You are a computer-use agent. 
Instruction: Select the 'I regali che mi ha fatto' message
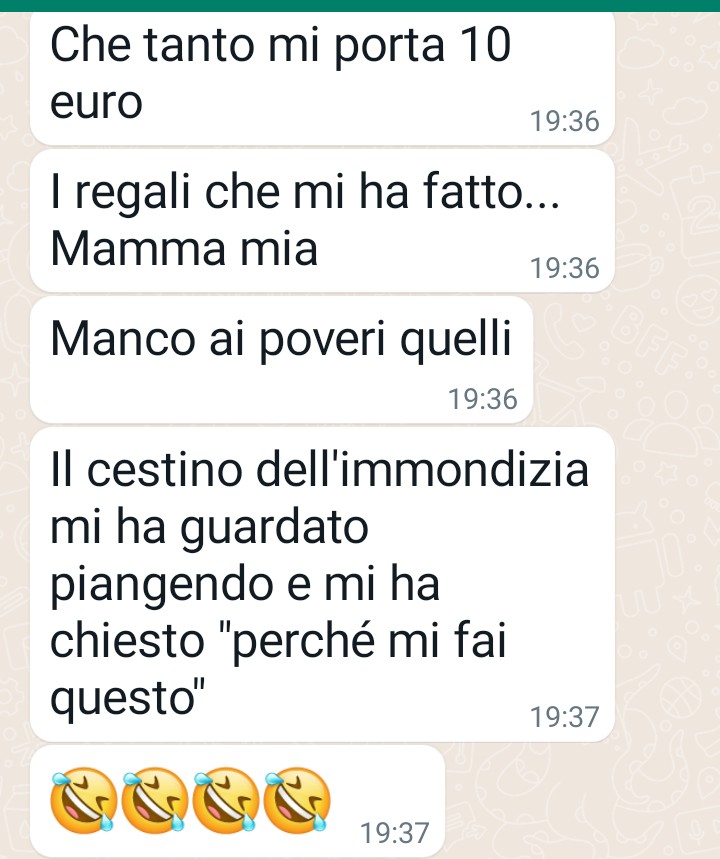[x=322, y=221]
